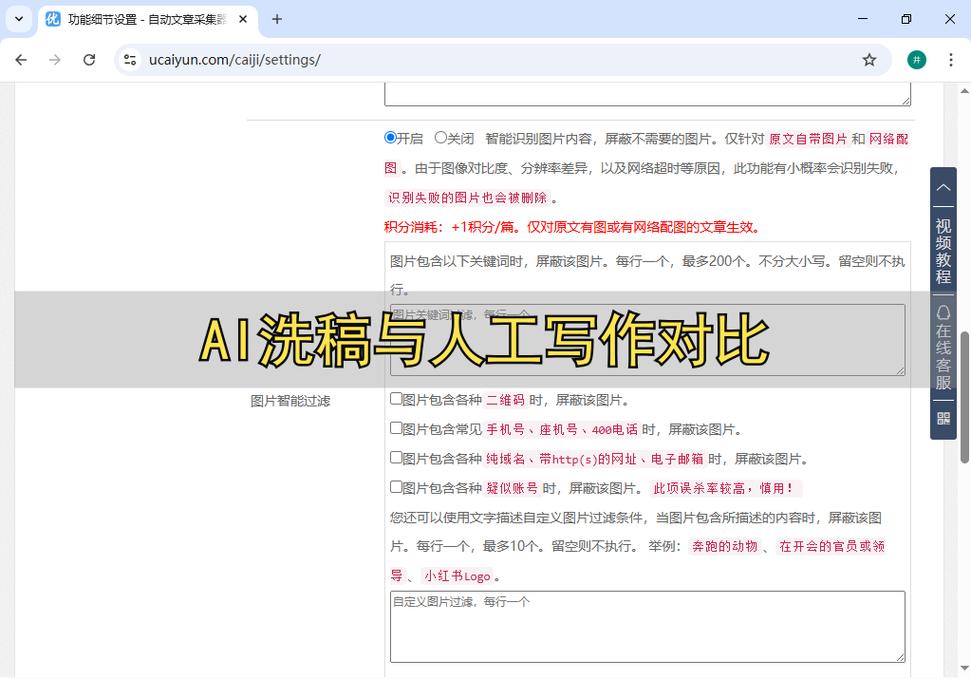971x679 pixels.
Task: Open 在线客服 from the side panel
Action: point(943,348)
